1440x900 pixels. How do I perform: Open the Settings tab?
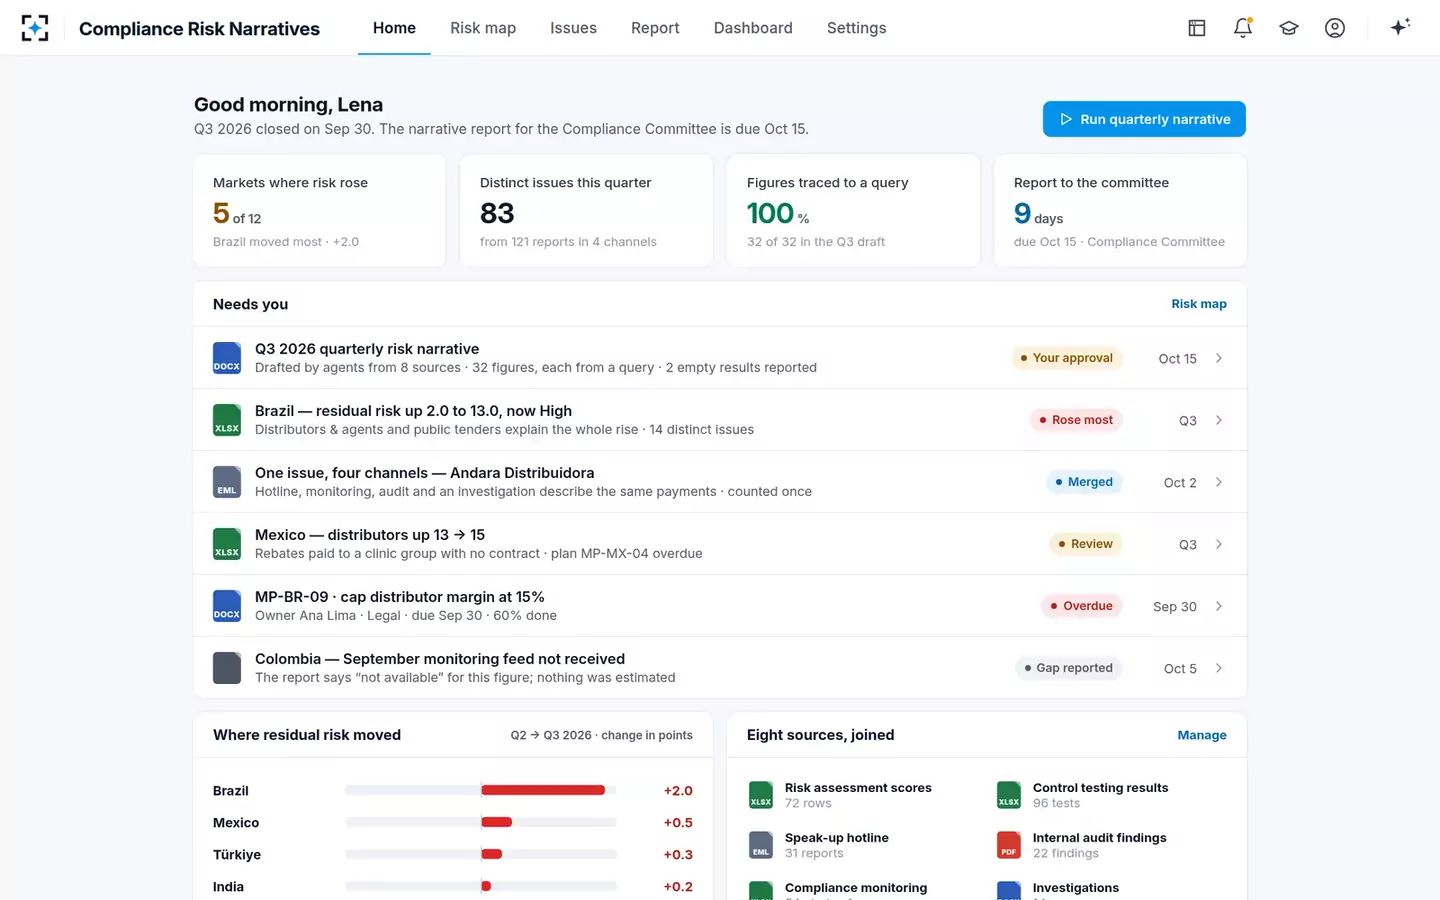click(x=856, y=28)
